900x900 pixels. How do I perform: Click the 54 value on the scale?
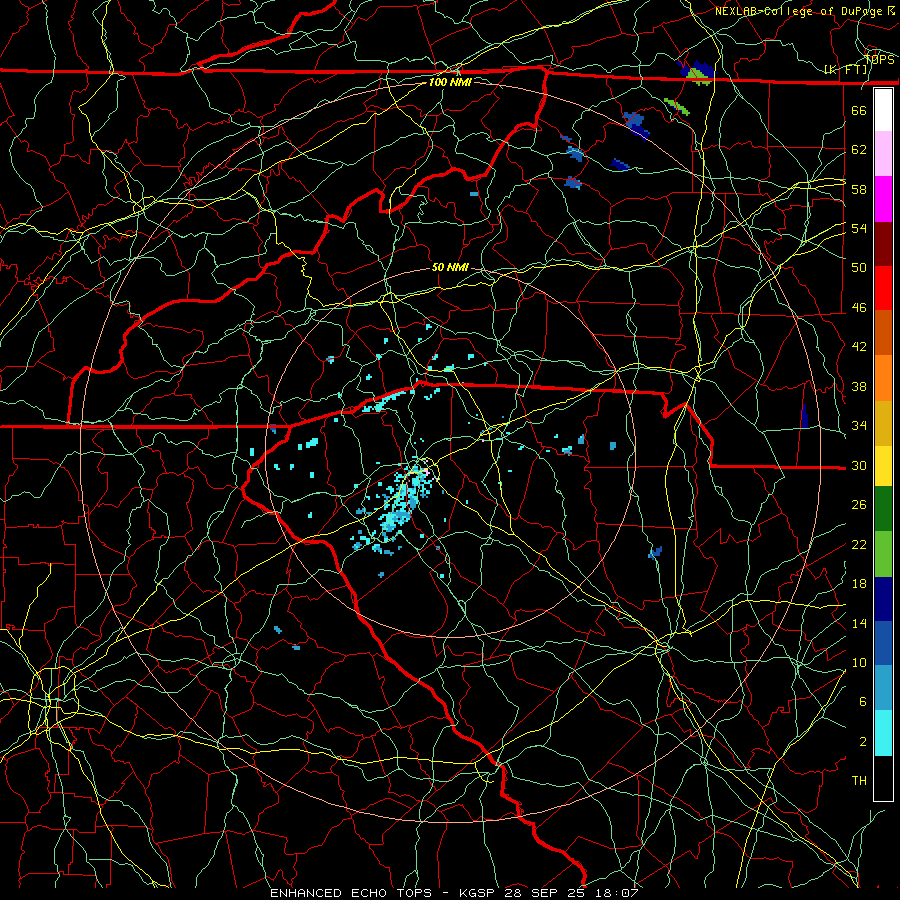pos(859,228)
